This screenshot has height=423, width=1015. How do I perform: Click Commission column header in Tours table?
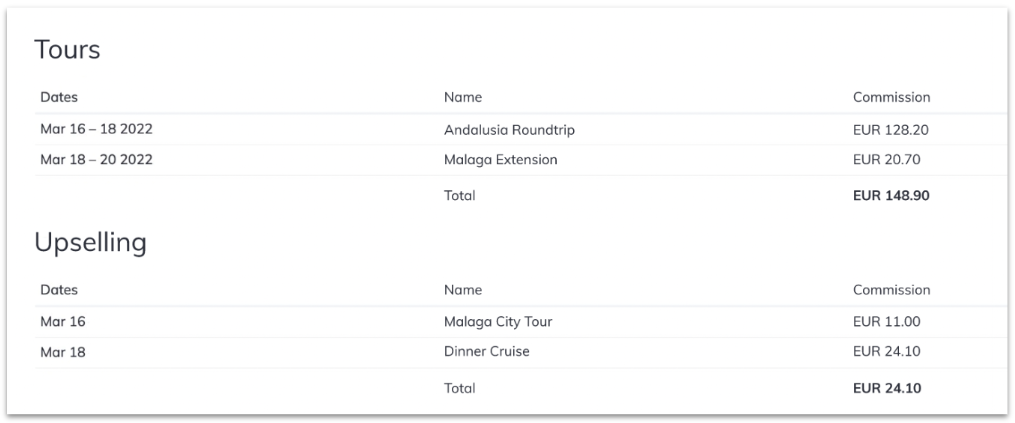point(891,98)
